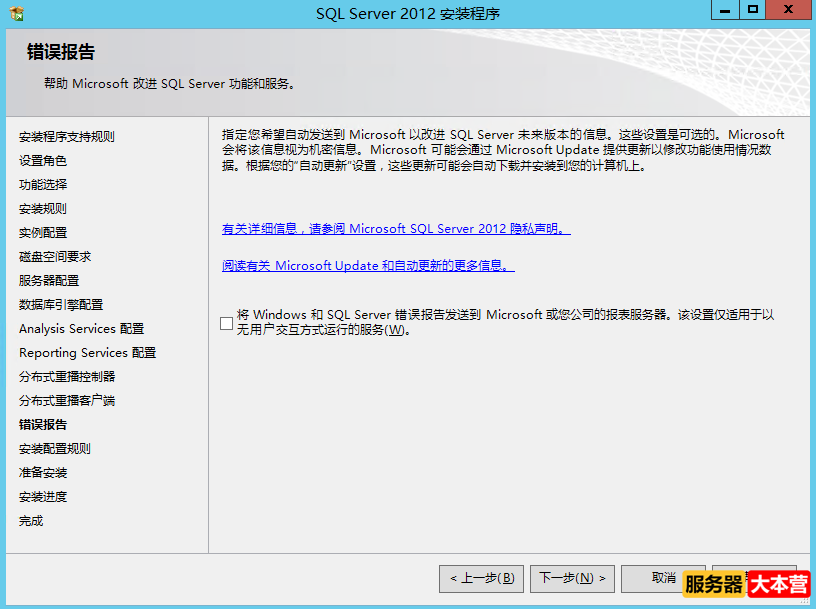Screen dimensions: 816x609
Task: Minimize the SQL Server 2012 setup window
Action: pos(725,10)
